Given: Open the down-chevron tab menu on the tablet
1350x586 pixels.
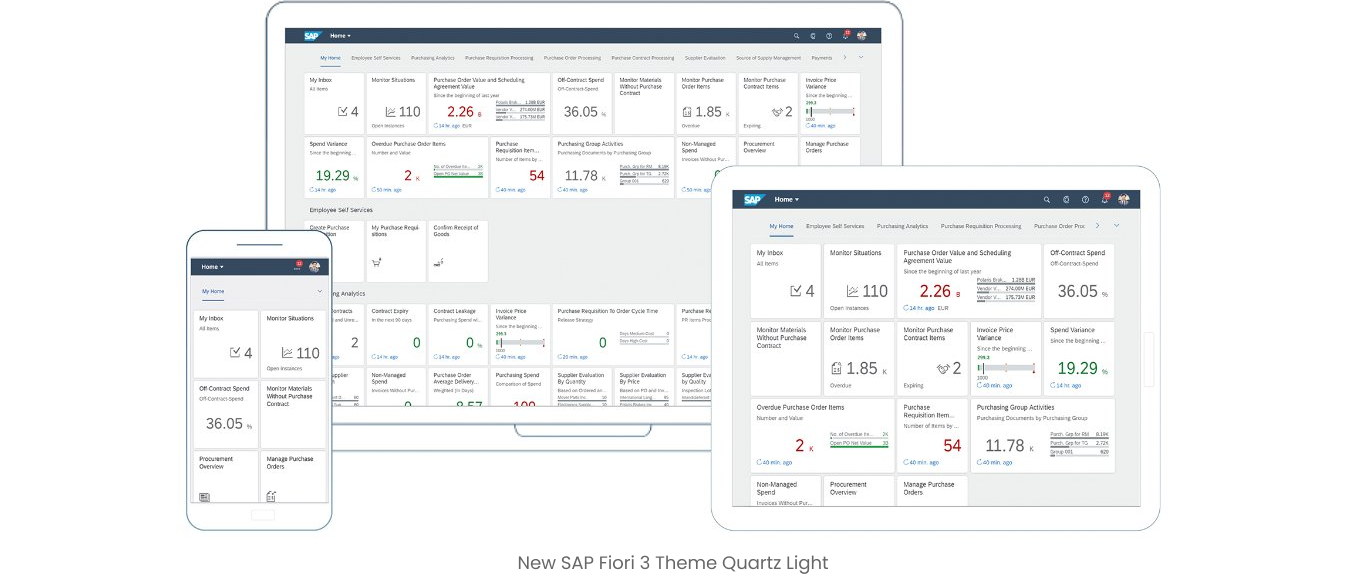Looking at the screenshot, I should click(1116, 226).
